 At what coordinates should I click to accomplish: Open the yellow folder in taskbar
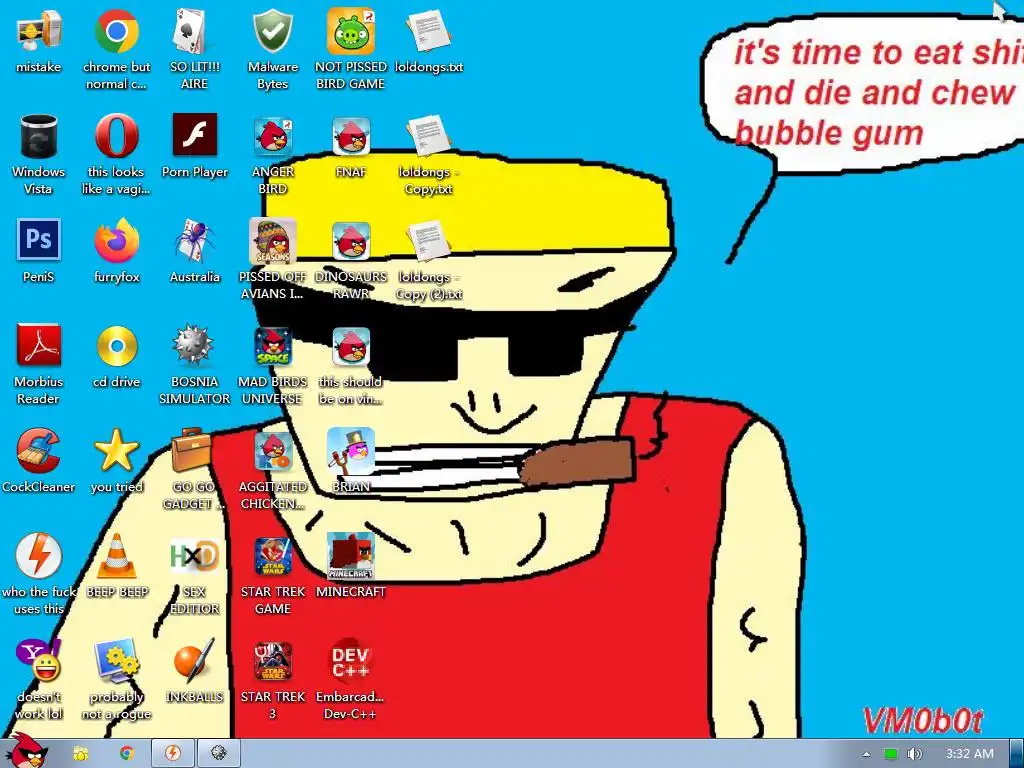81,754
